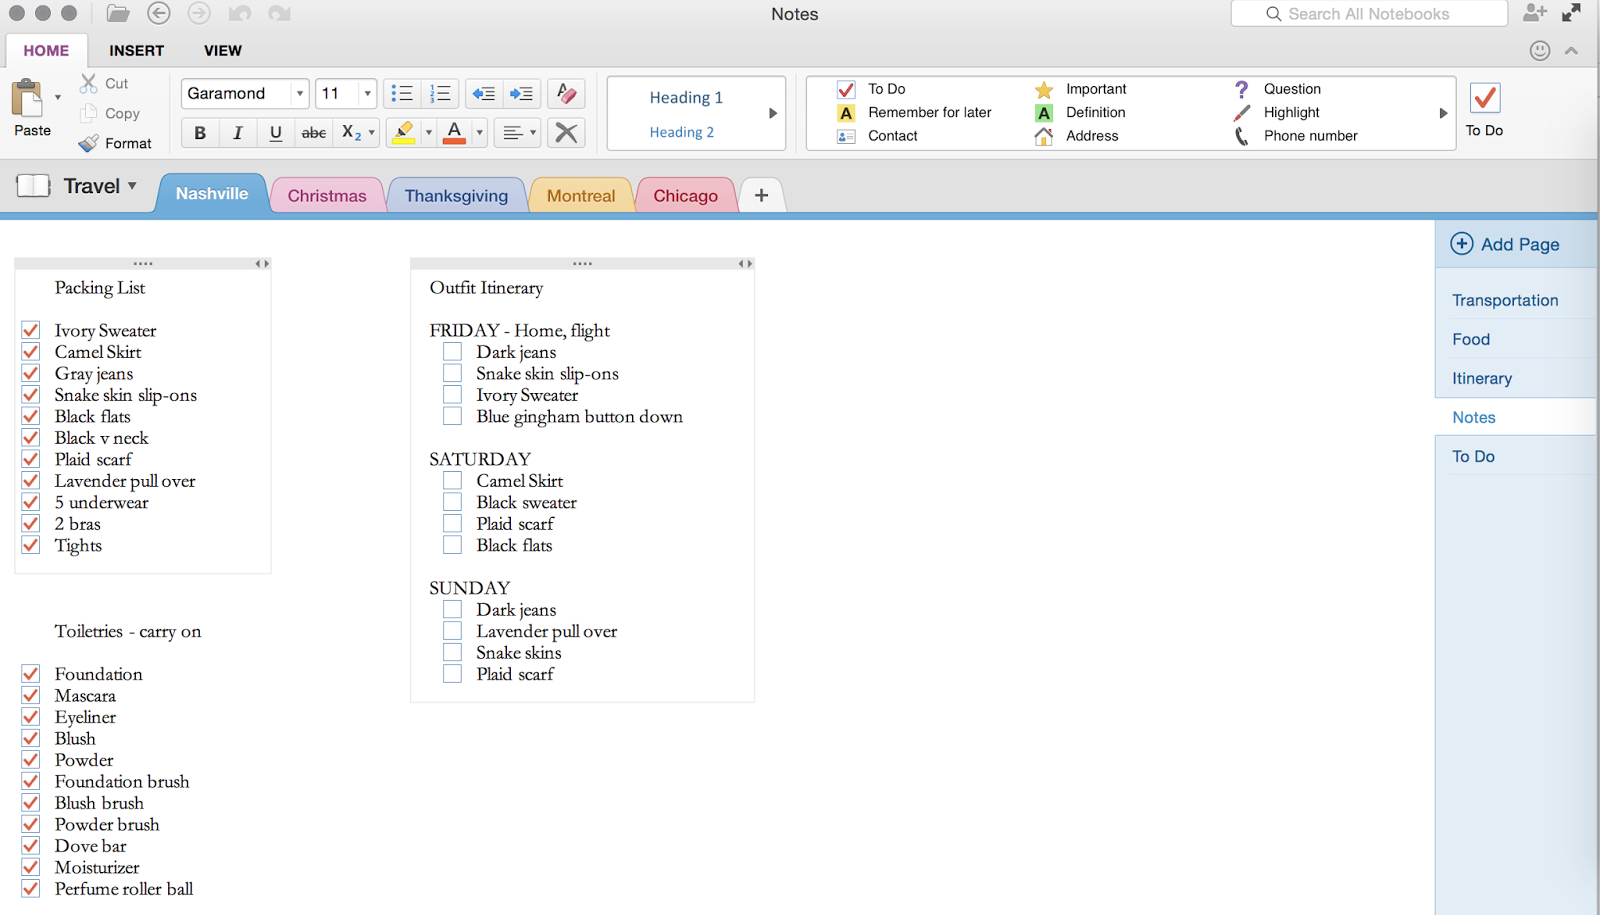Apply bulleted list formatting

402,93
